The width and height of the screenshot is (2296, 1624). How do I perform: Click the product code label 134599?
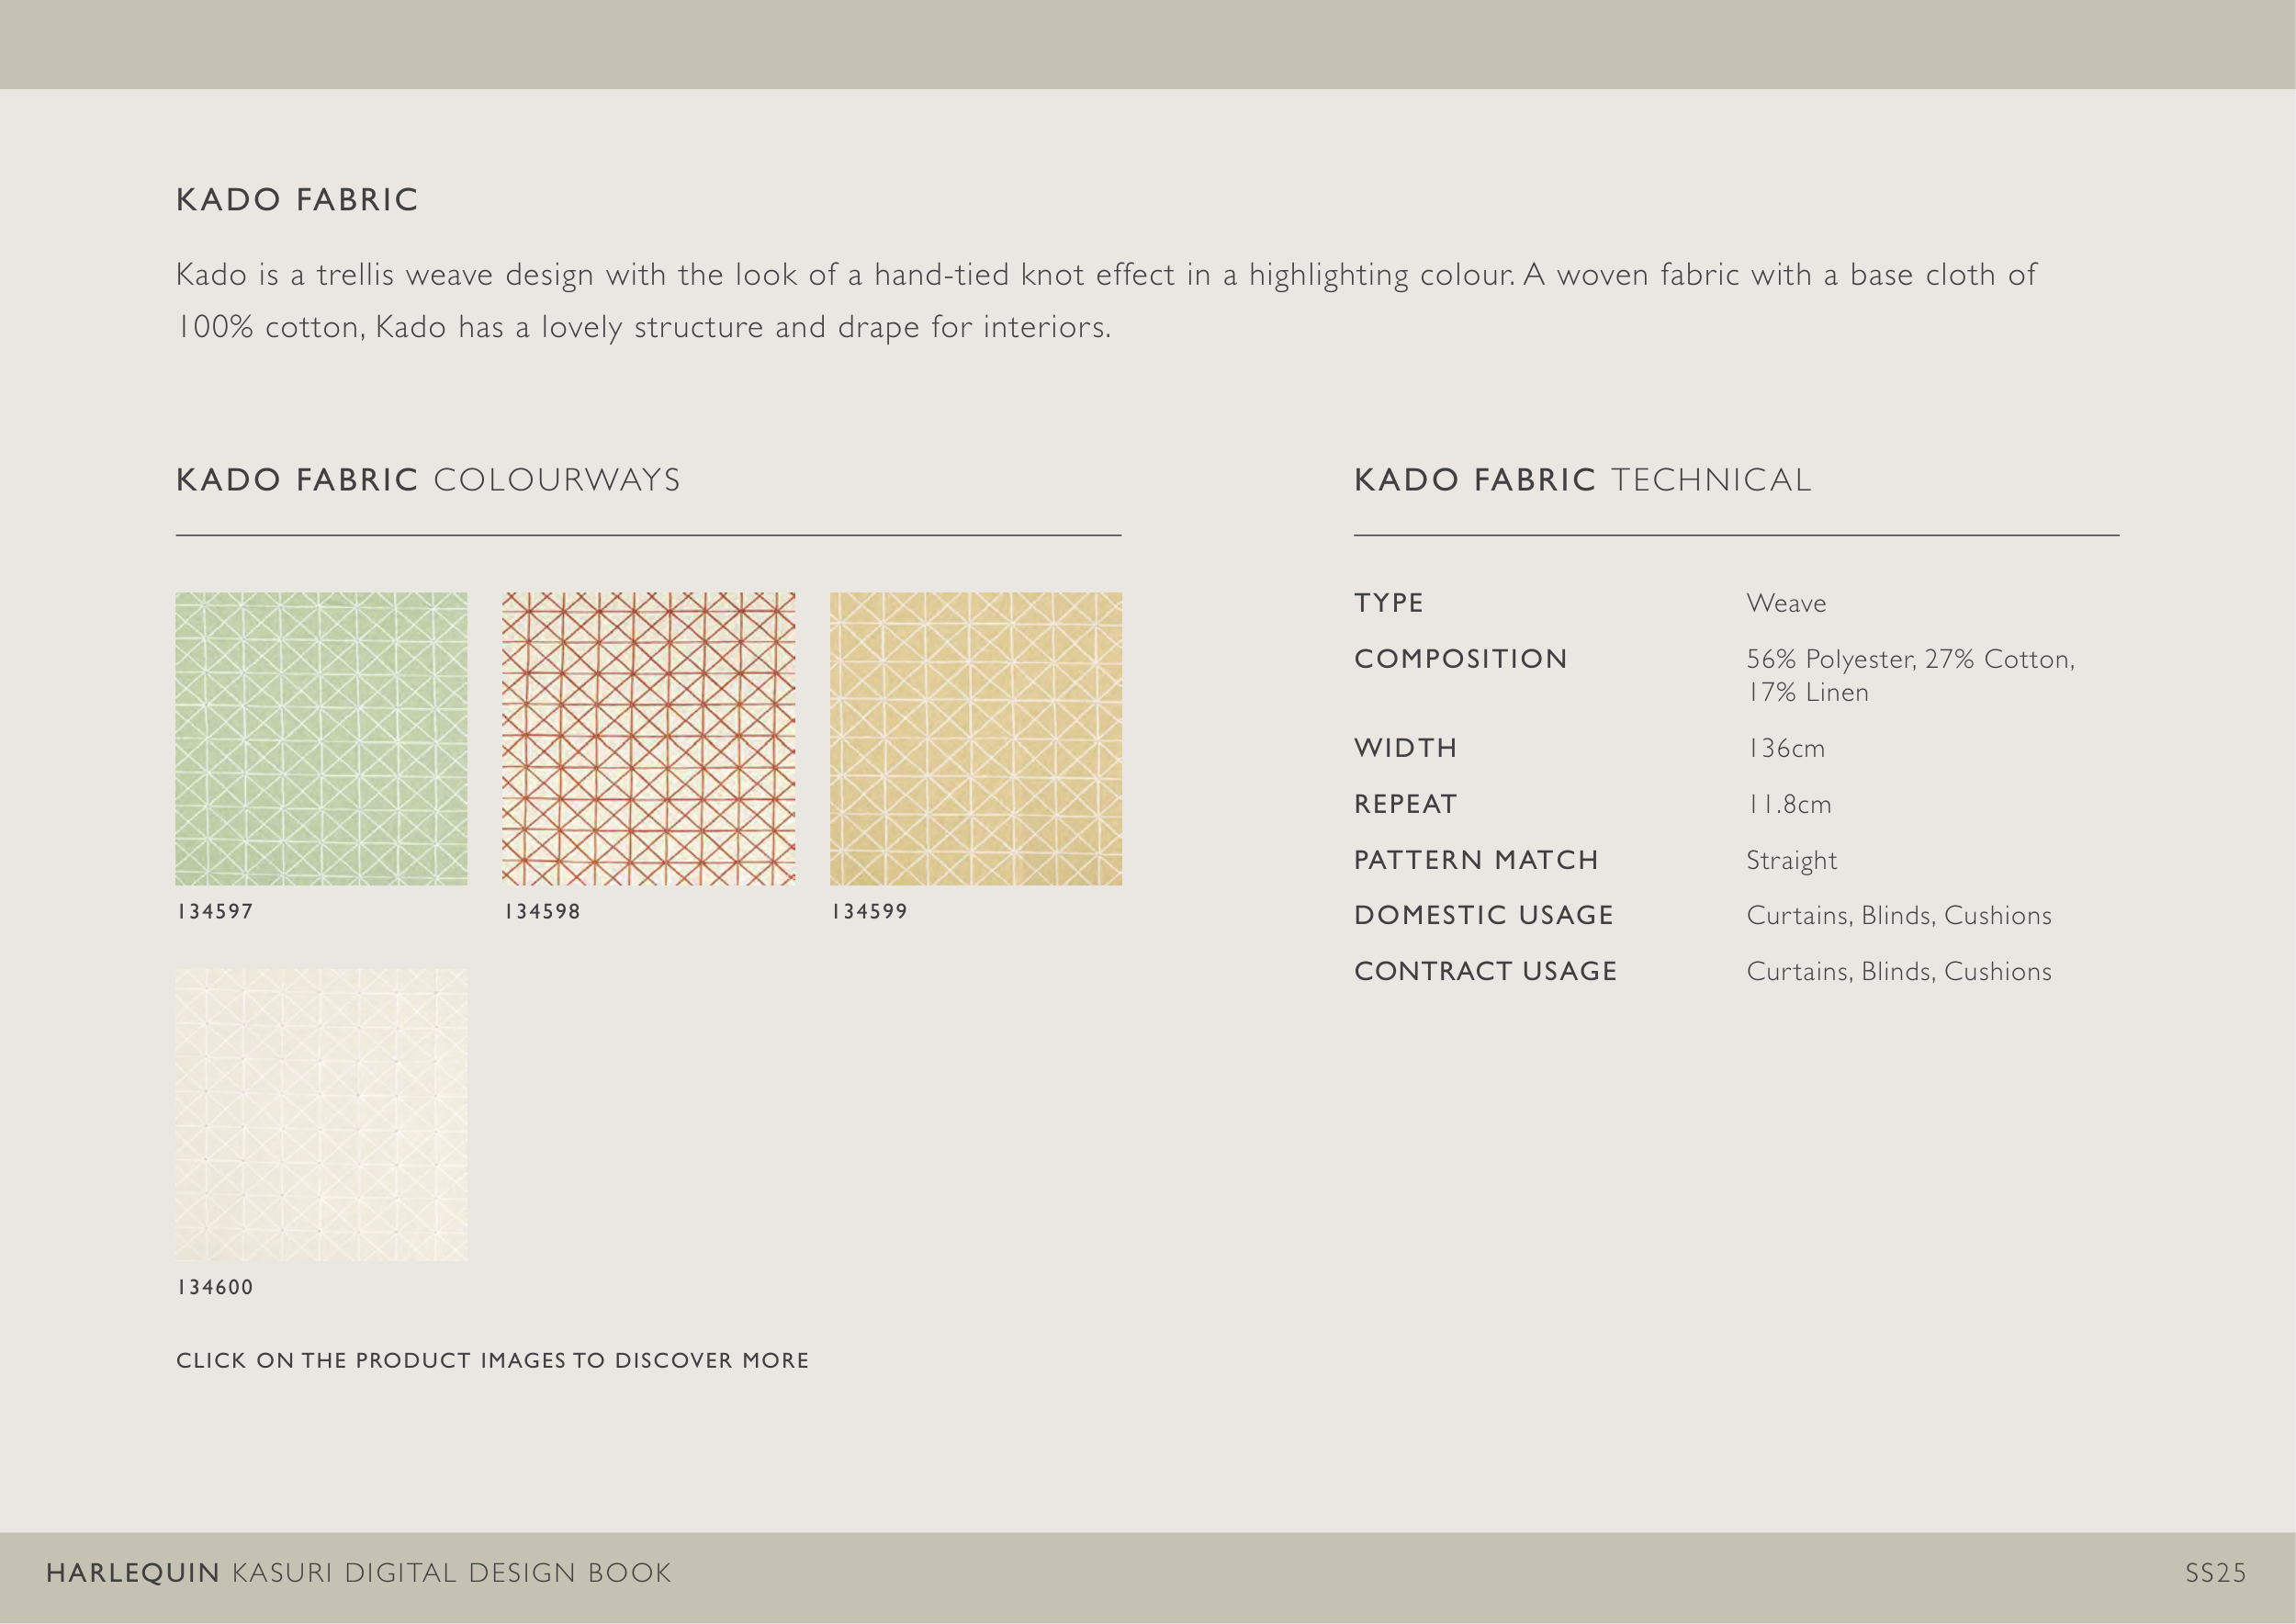coord(869,911)
